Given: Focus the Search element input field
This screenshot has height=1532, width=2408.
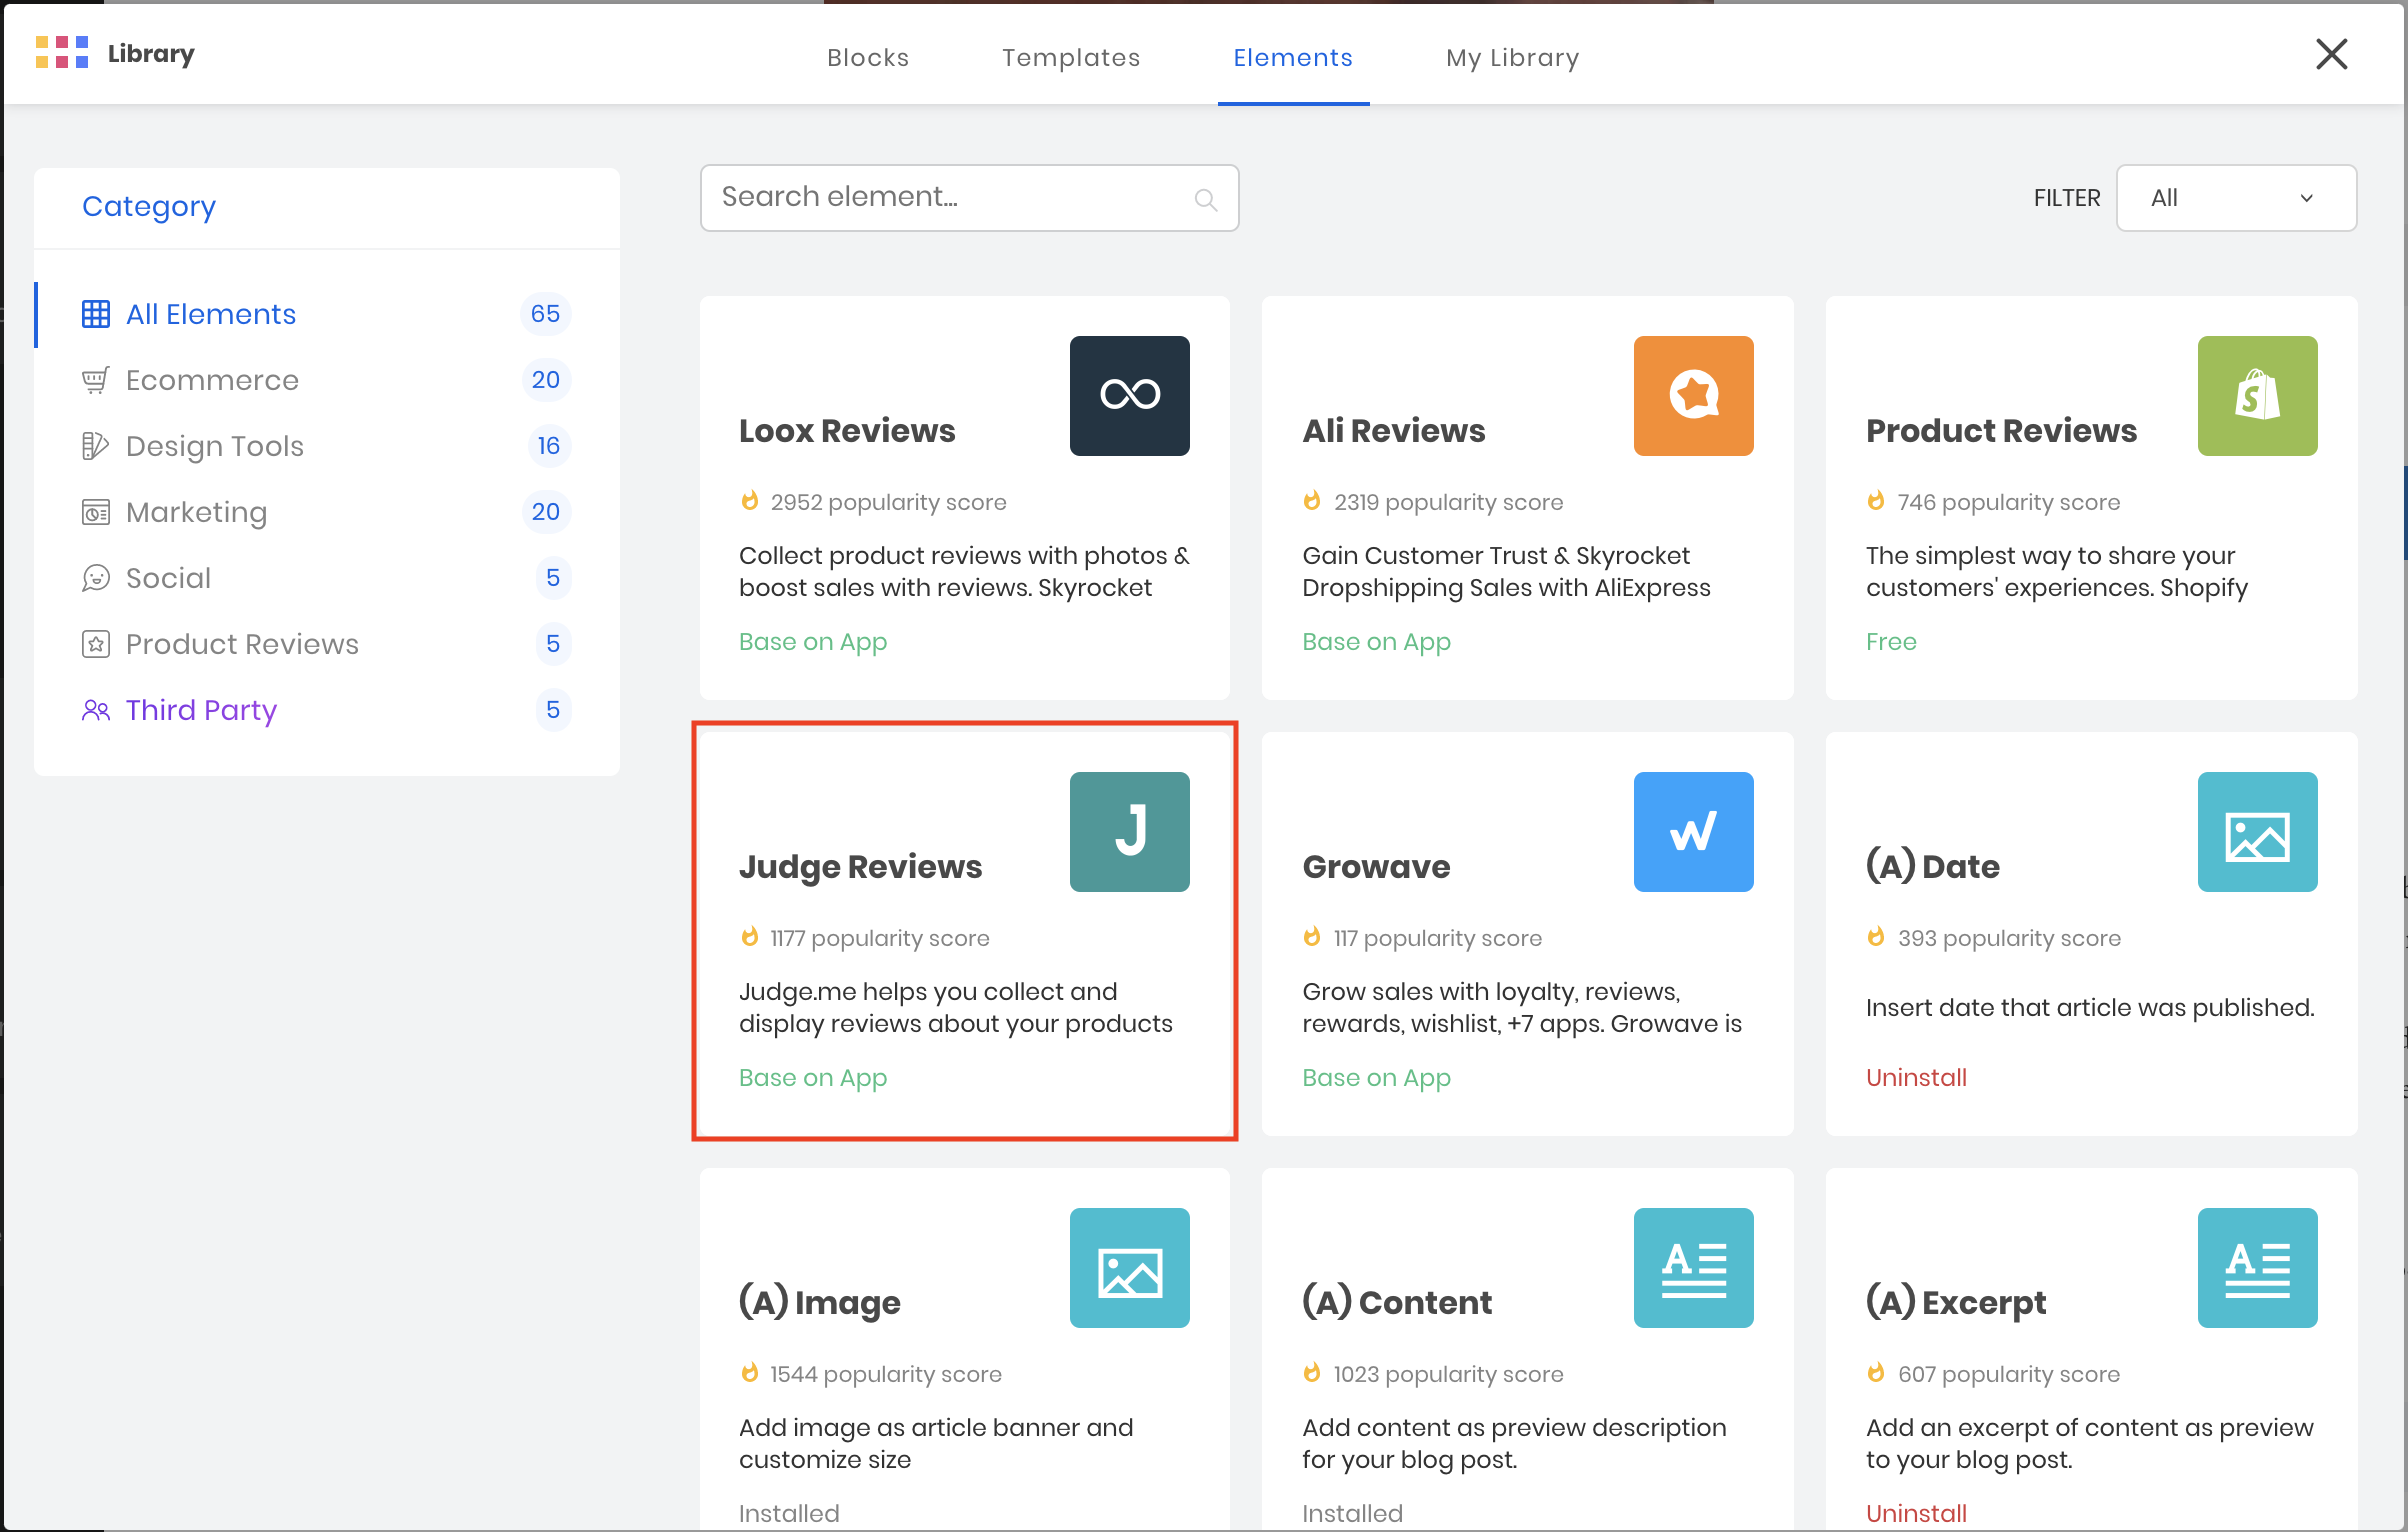Looking at the screenshot, I should click(950, 198).
